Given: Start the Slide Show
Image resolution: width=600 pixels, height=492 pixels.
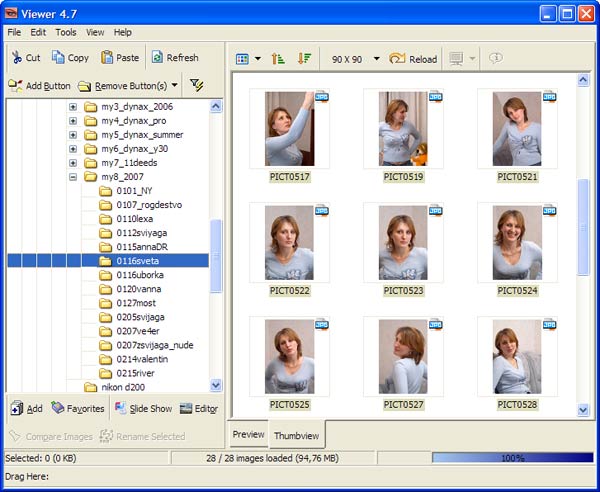Looking at the screenshot, I should [x=142, y=408].
